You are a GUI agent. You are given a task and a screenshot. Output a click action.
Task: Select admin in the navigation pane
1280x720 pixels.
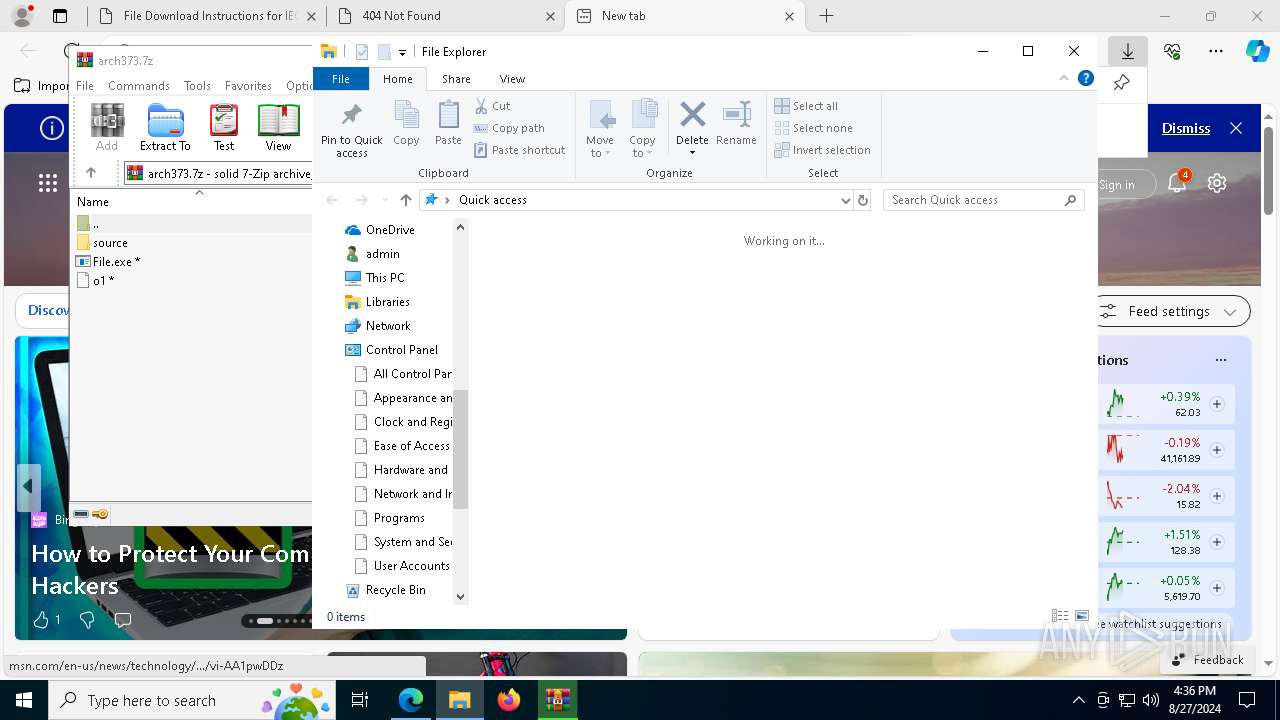click(382, 254)
